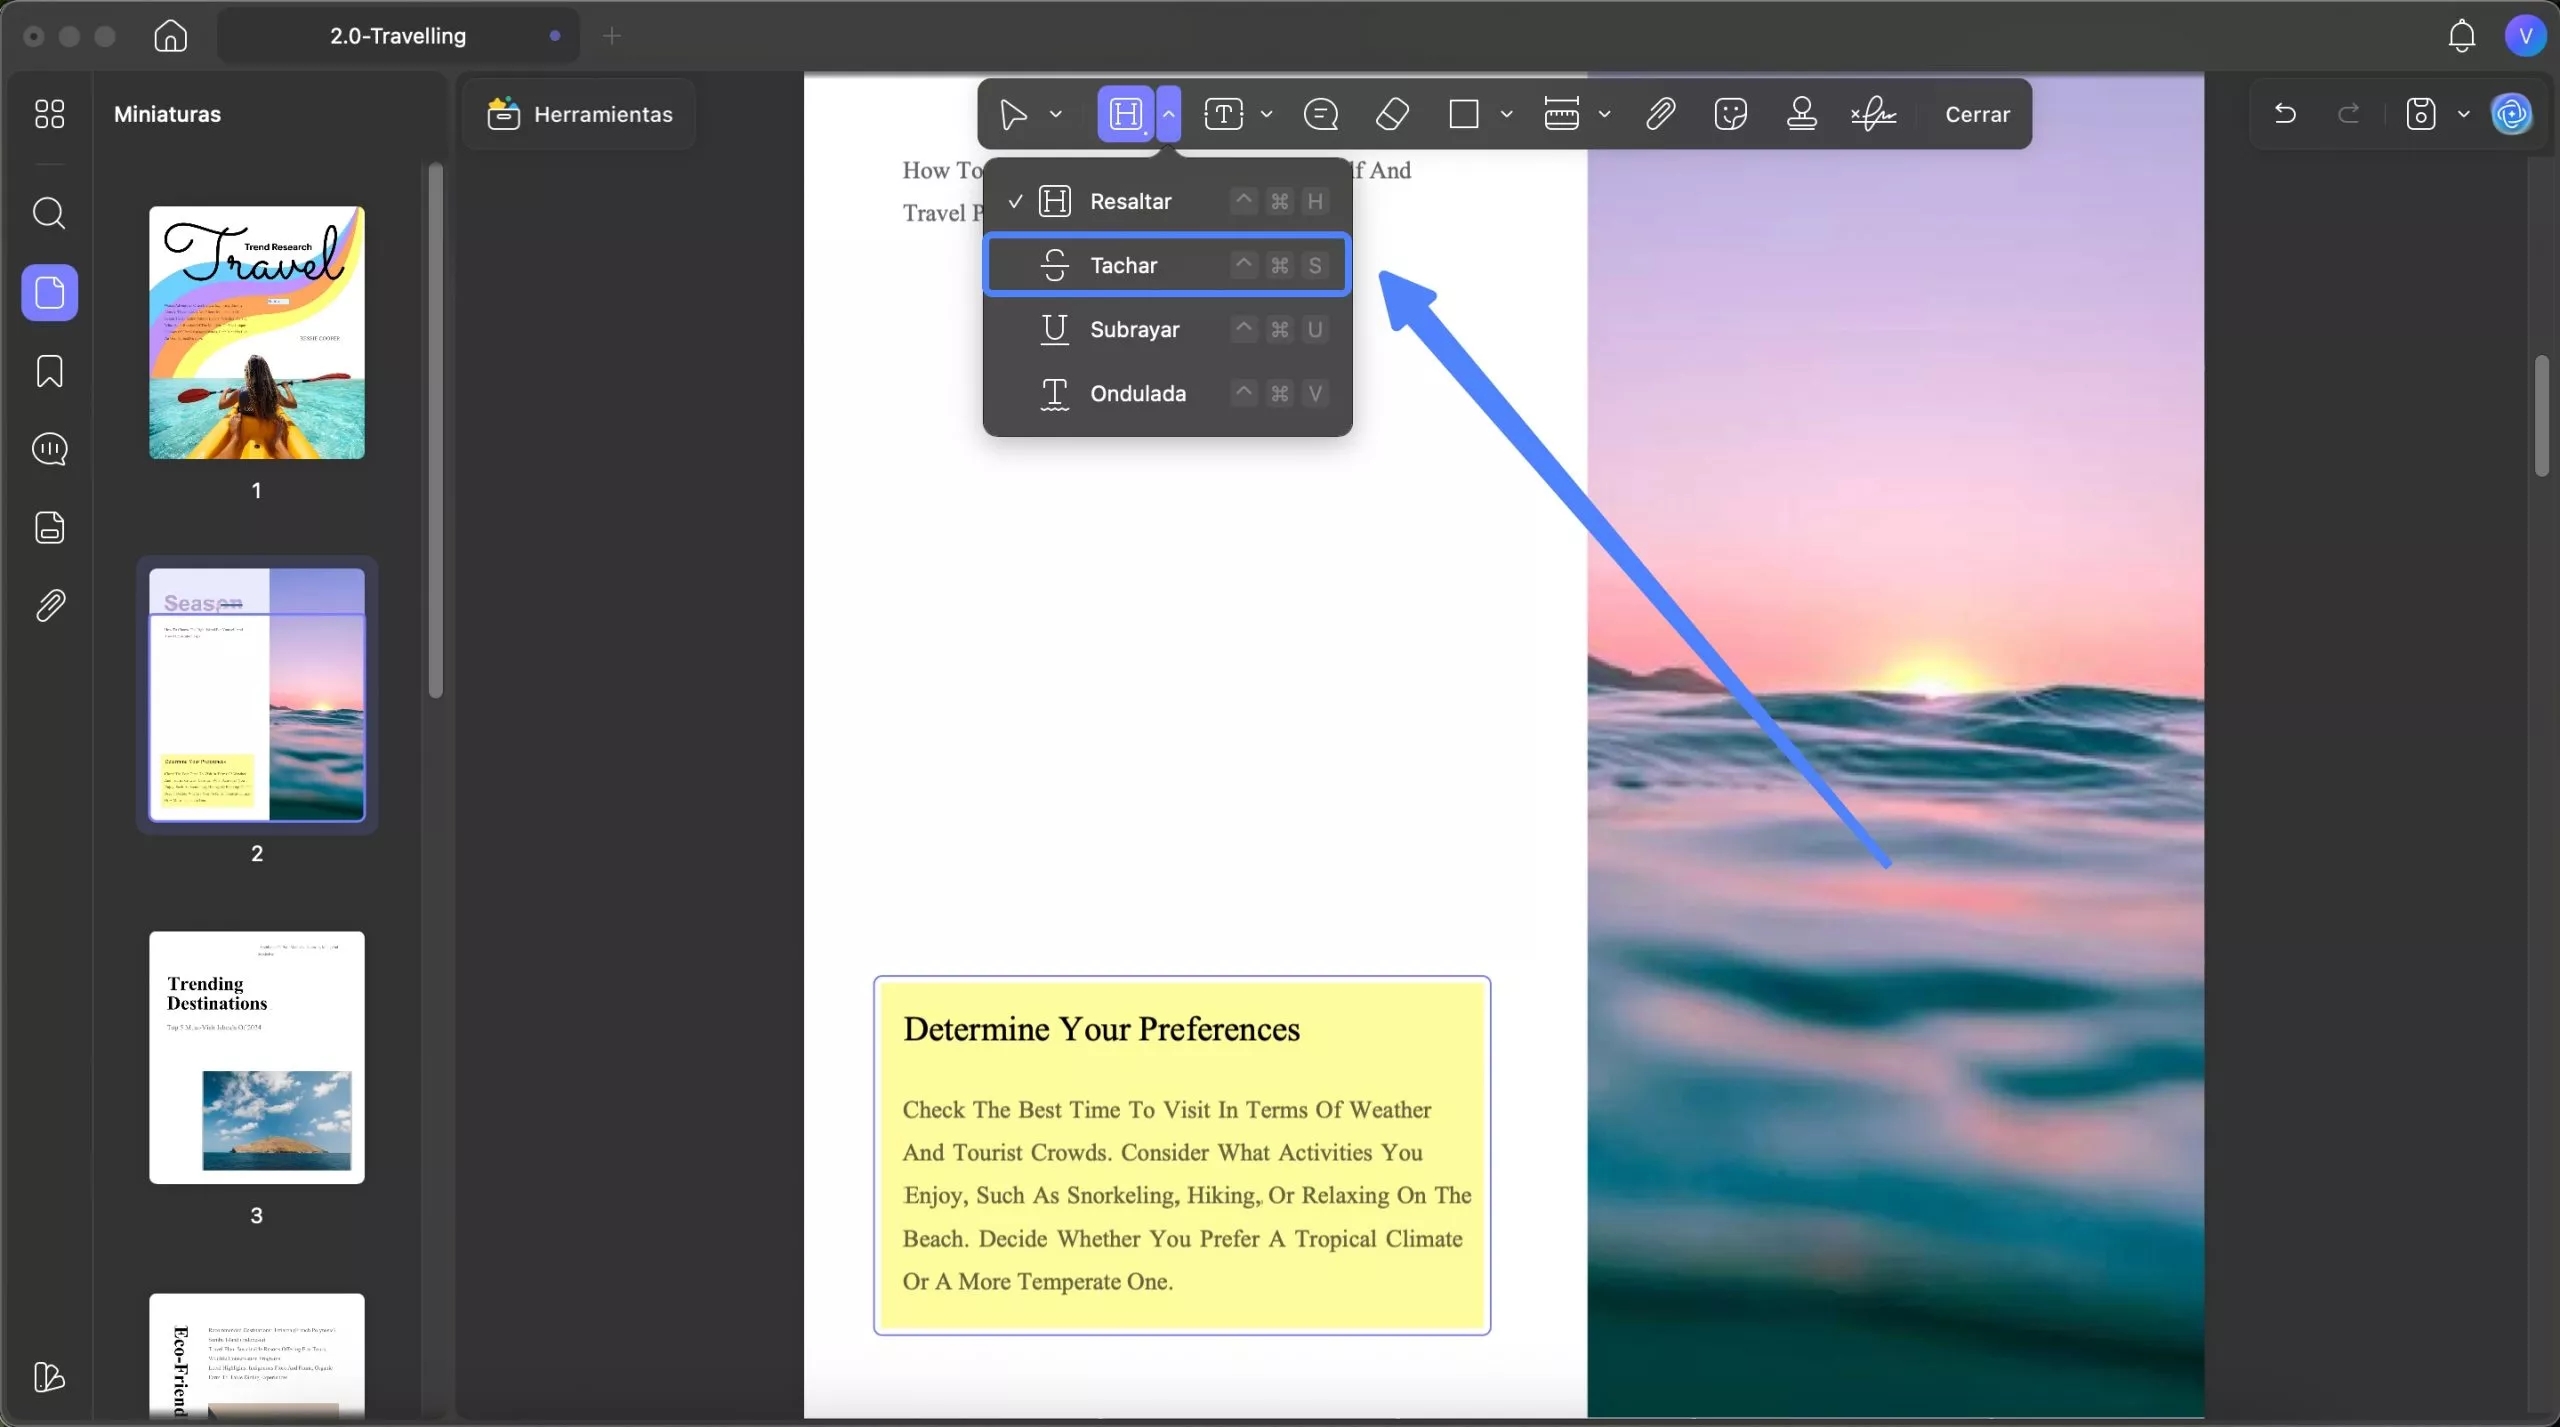Expand the text box tool dropdown
Image resolution: width=2560 pixels, height=1427 pixels.
(x=1267, y=114)
